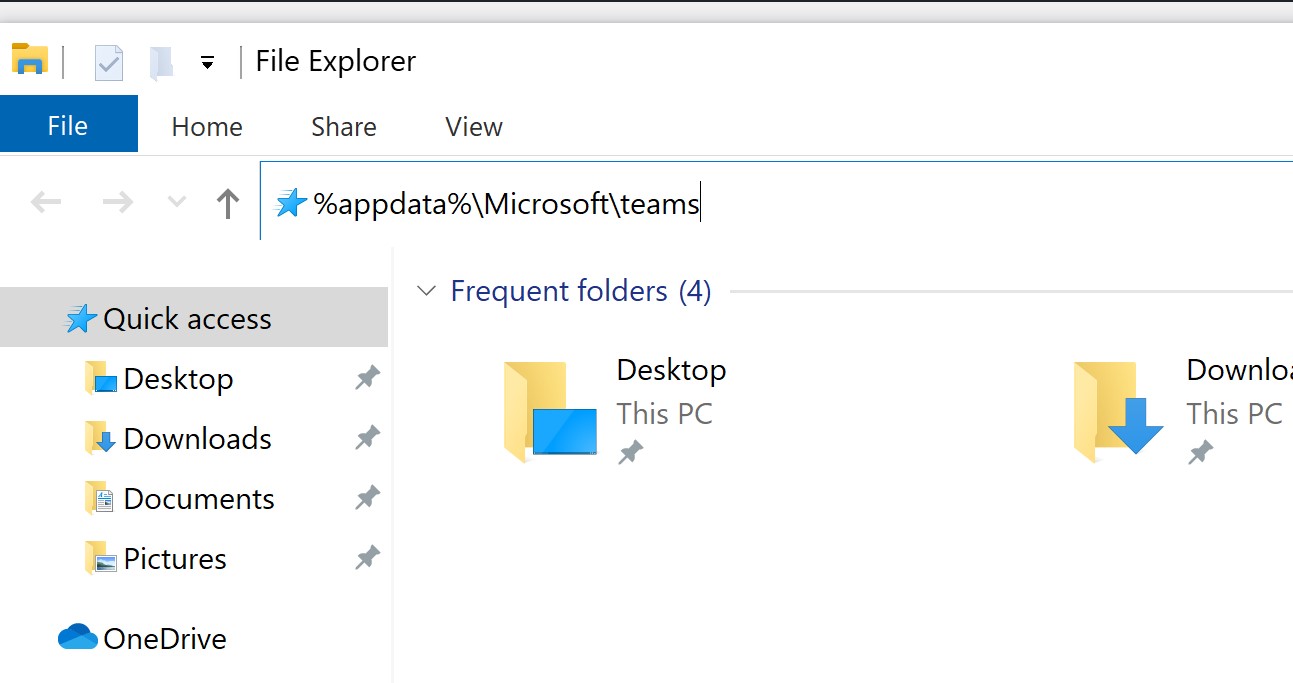
Task: Click the Up one level arrow
Action: point(228,204)
